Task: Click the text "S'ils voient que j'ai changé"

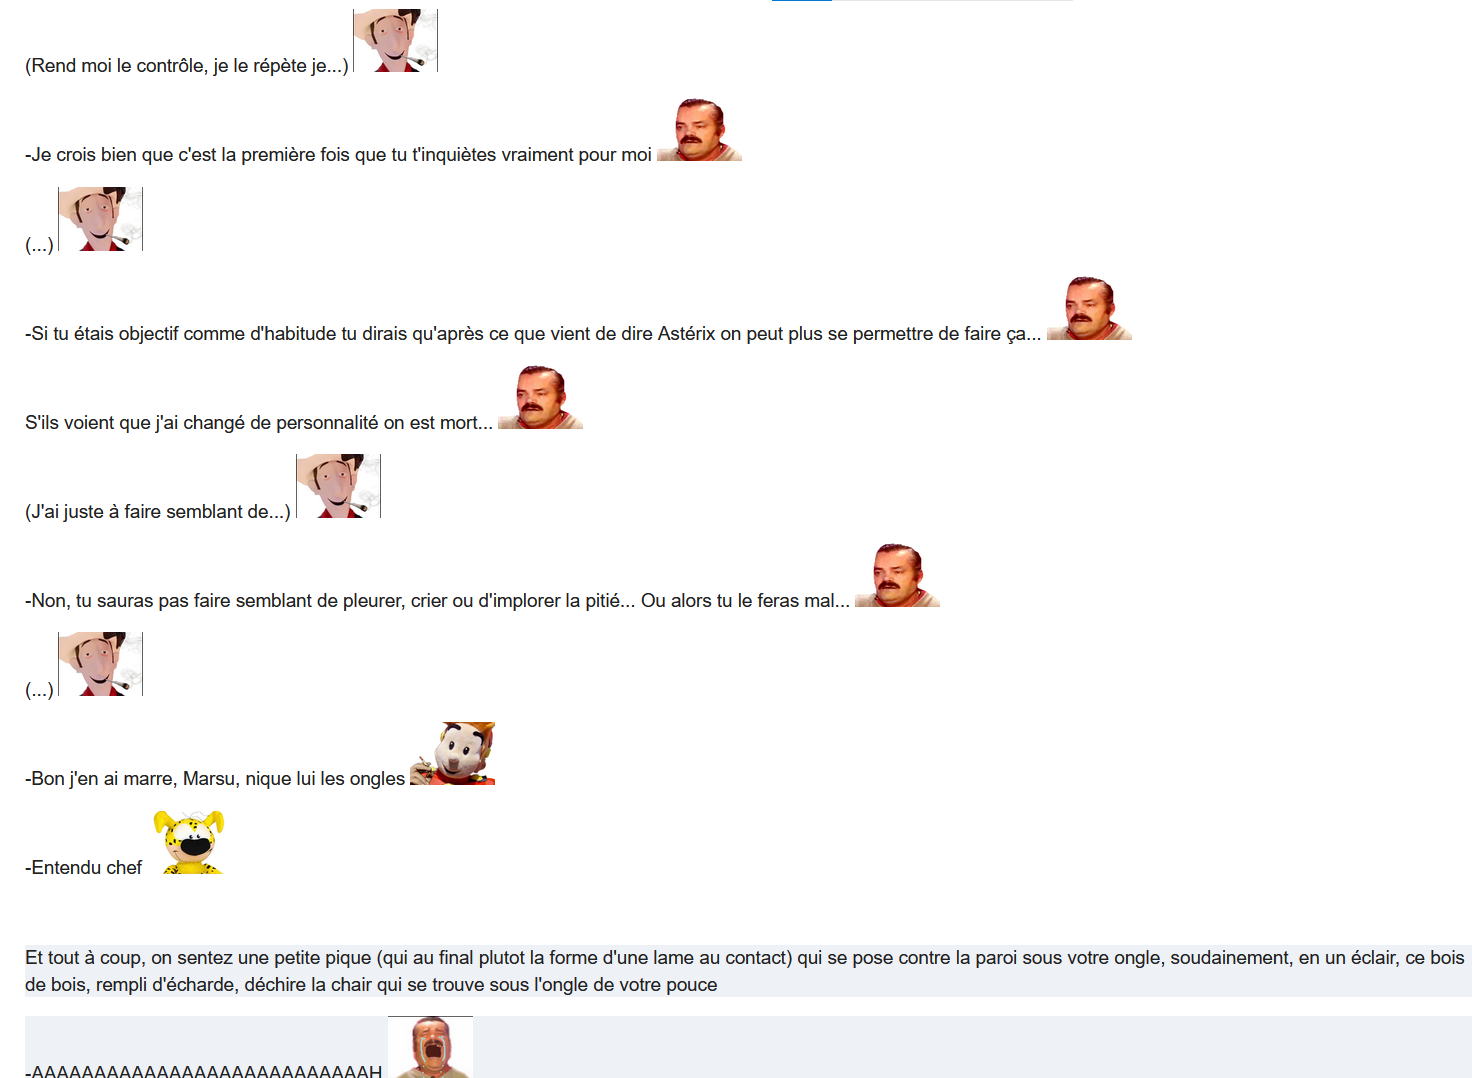Action: pos(135,423)
